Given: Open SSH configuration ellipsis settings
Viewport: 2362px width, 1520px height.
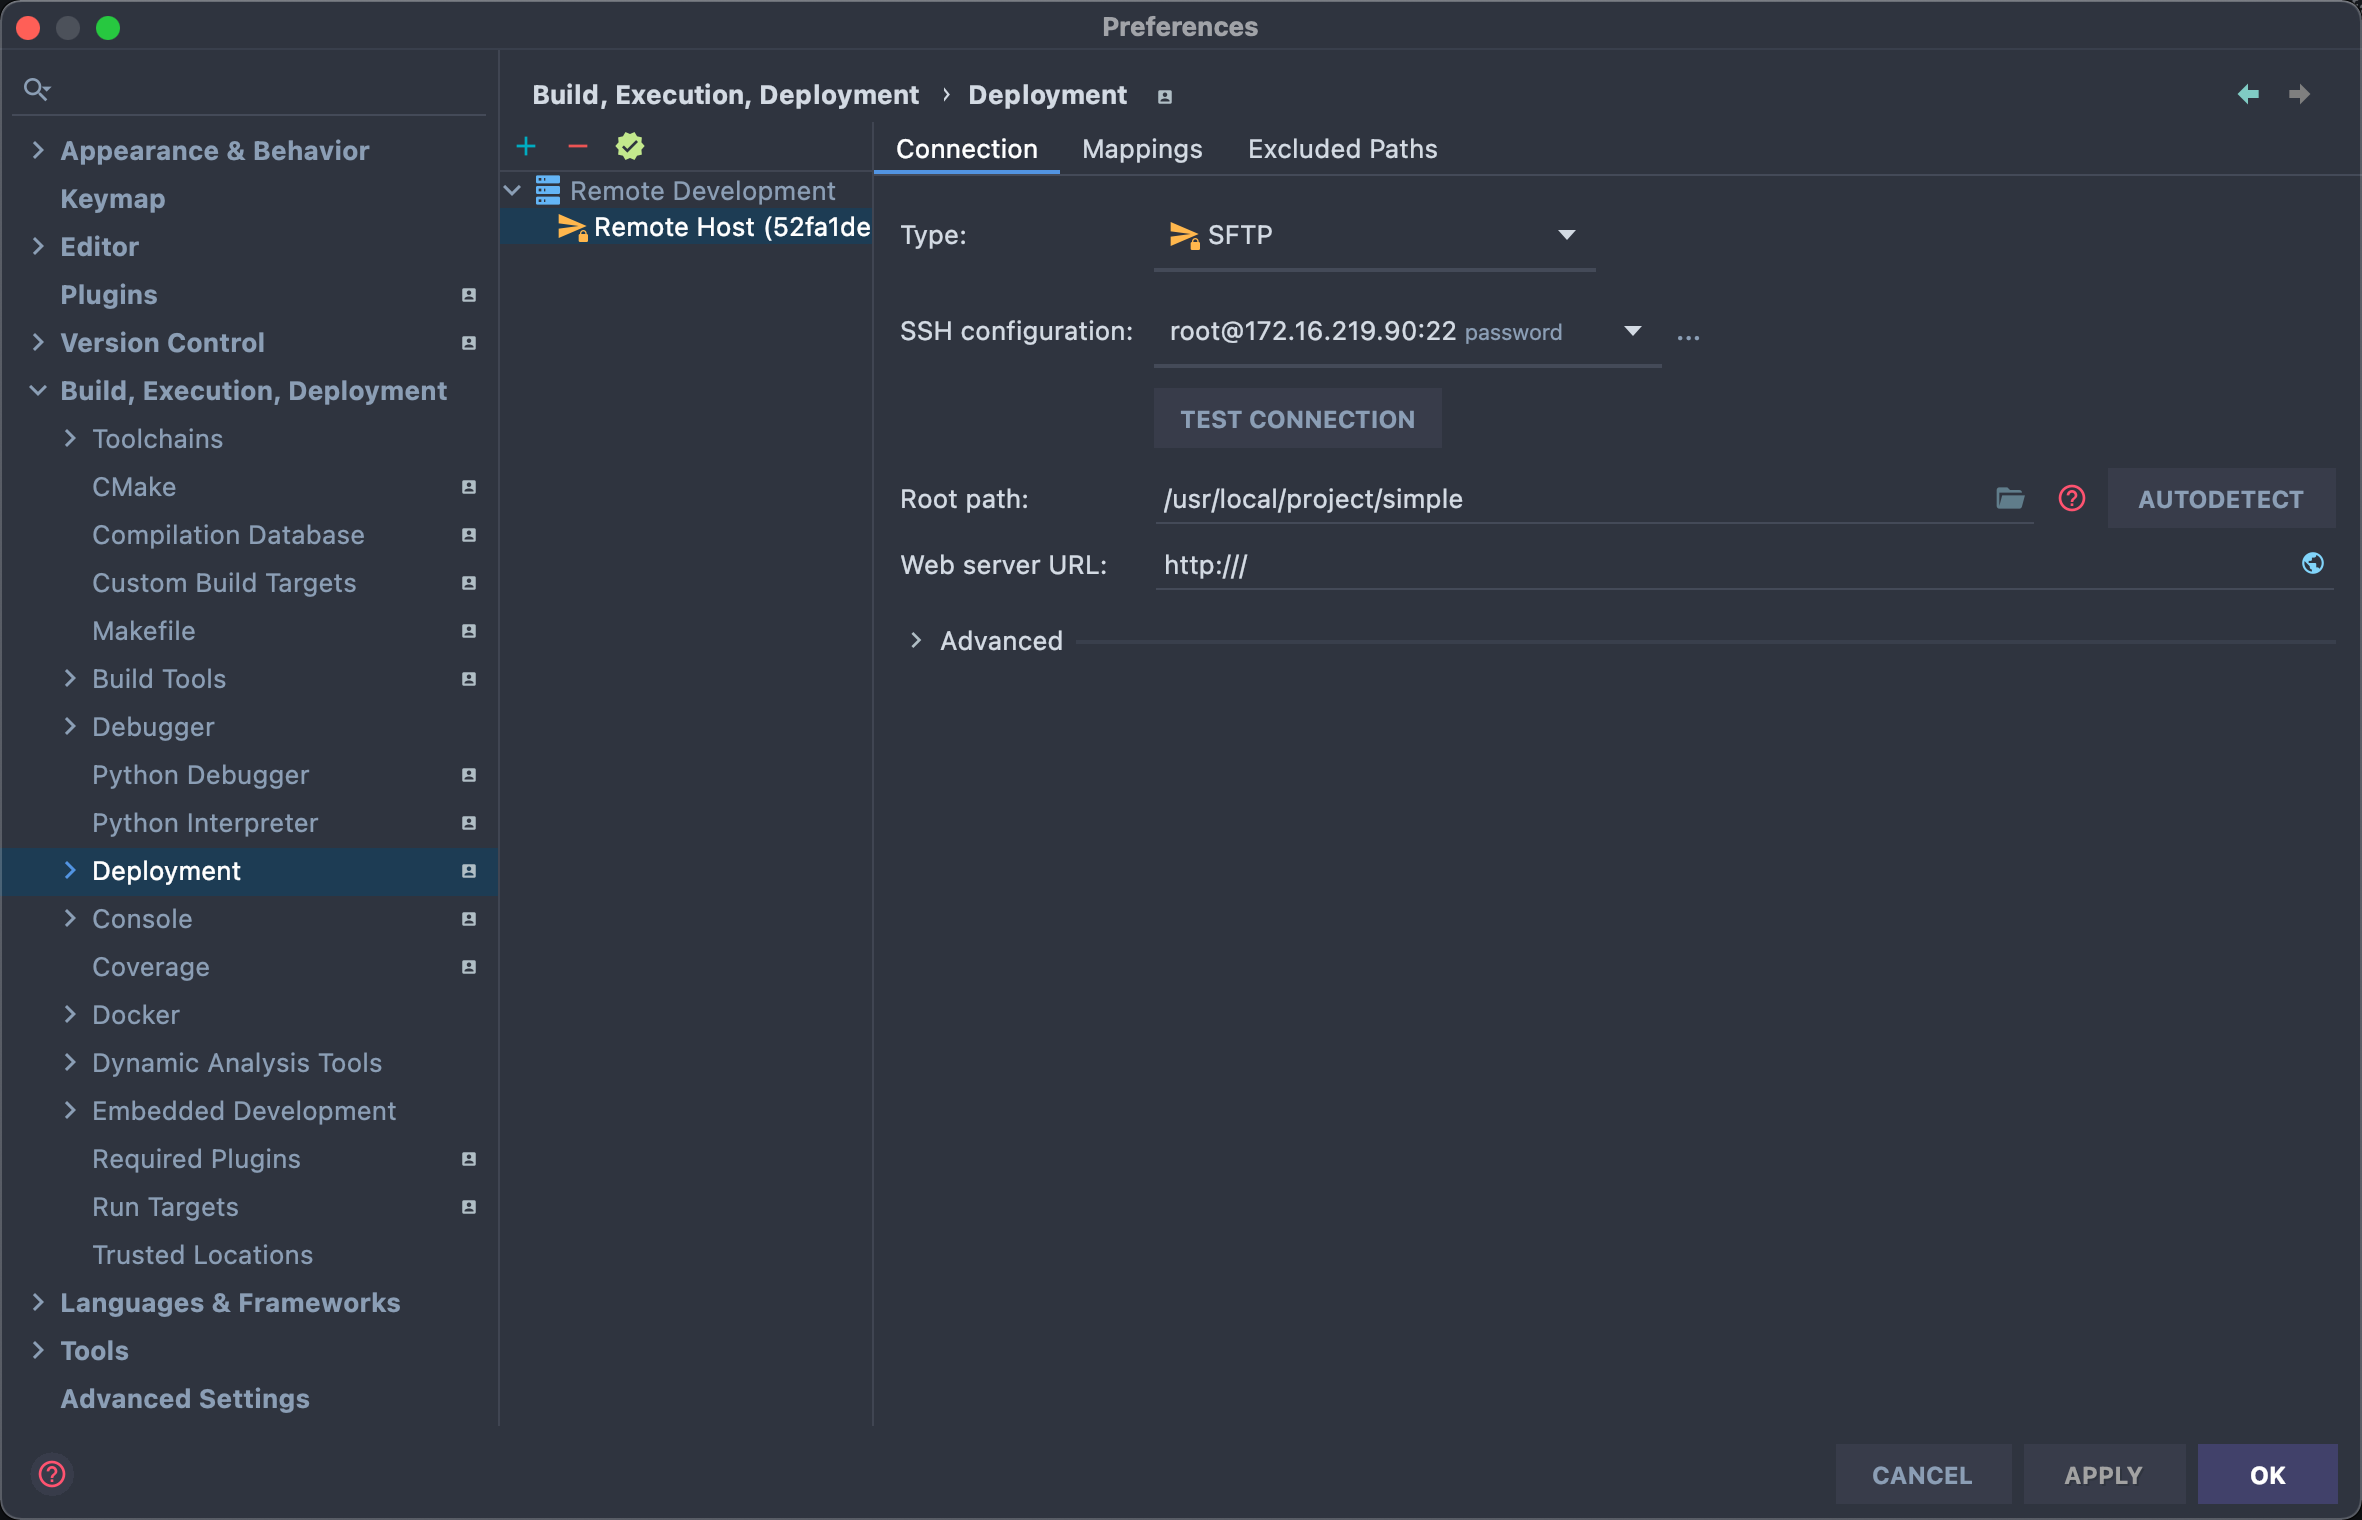Looking at the screenshot, I should tap(1689, 335).
